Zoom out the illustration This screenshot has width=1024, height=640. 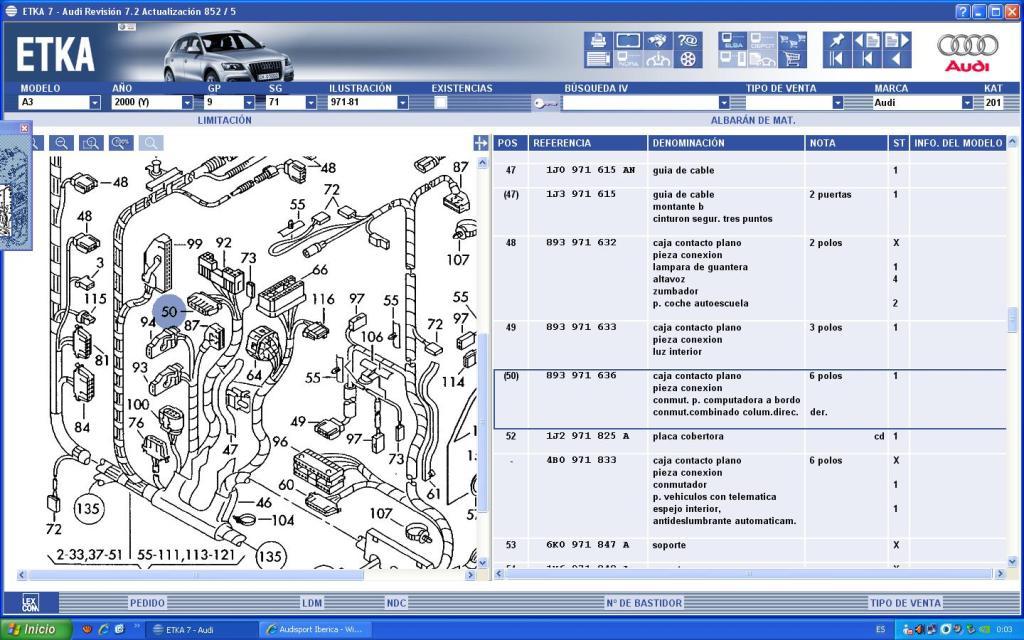click(x=61, y=143)
